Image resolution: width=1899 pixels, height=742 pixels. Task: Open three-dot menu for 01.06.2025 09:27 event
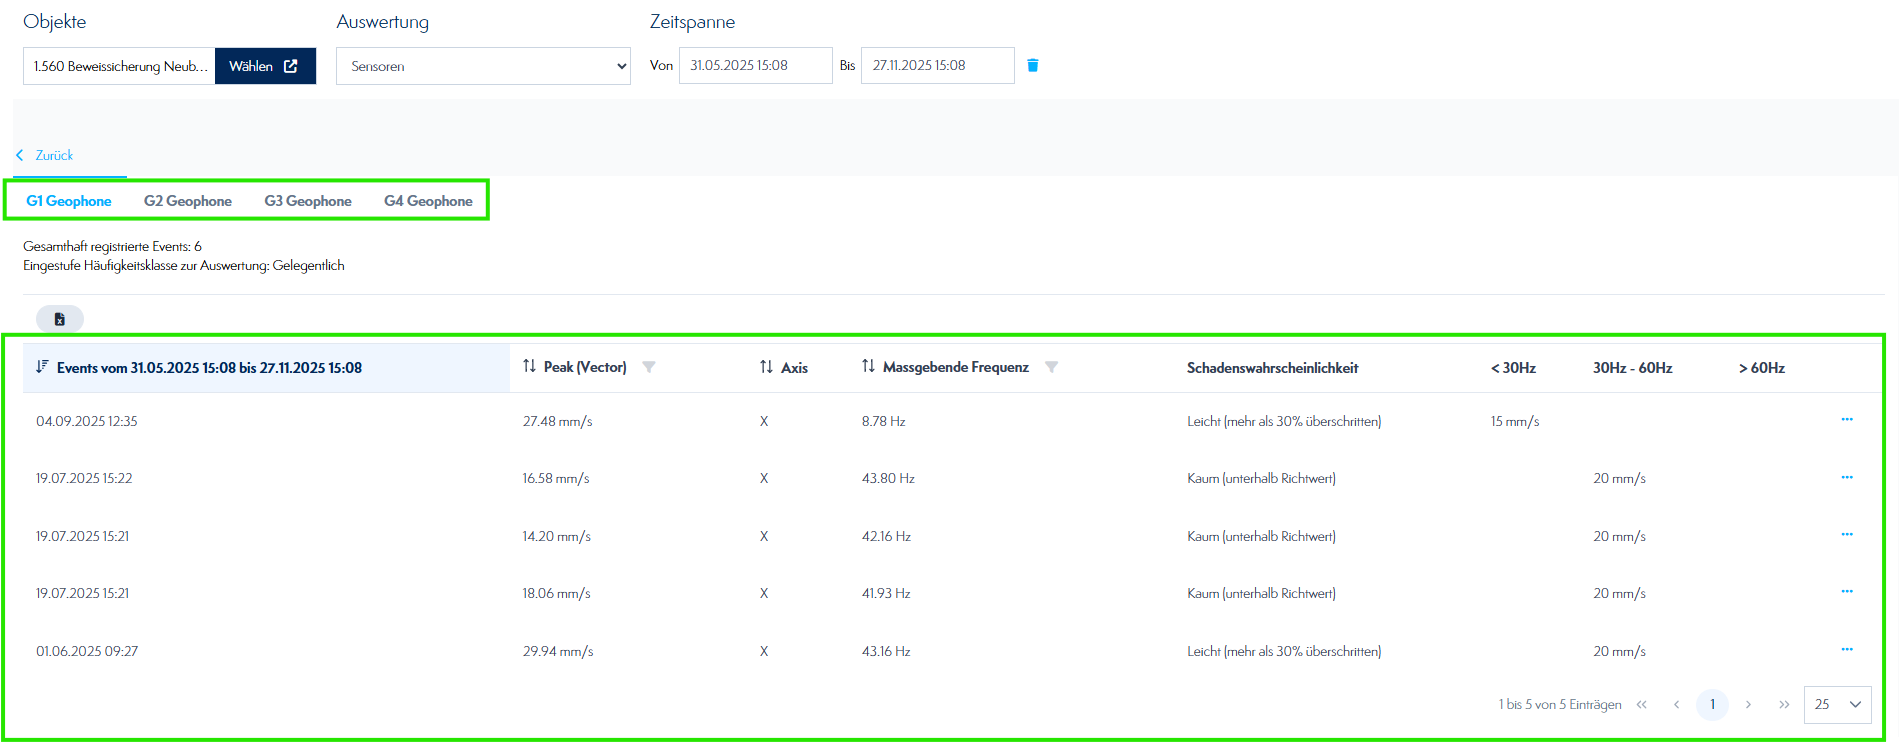pyautogui.click(x=1846, y=650)
